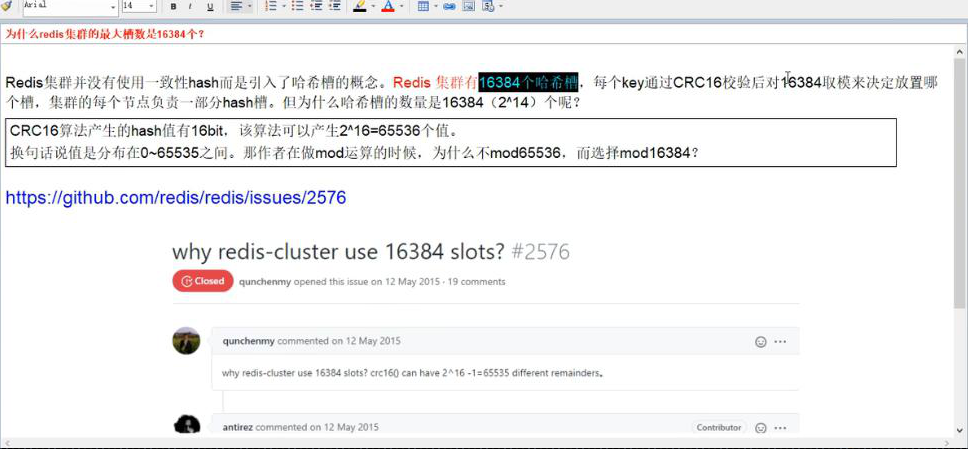Open the highlight color dropdown arrow
The width and height of the screenshot is (968, 449).
[373, 6]
